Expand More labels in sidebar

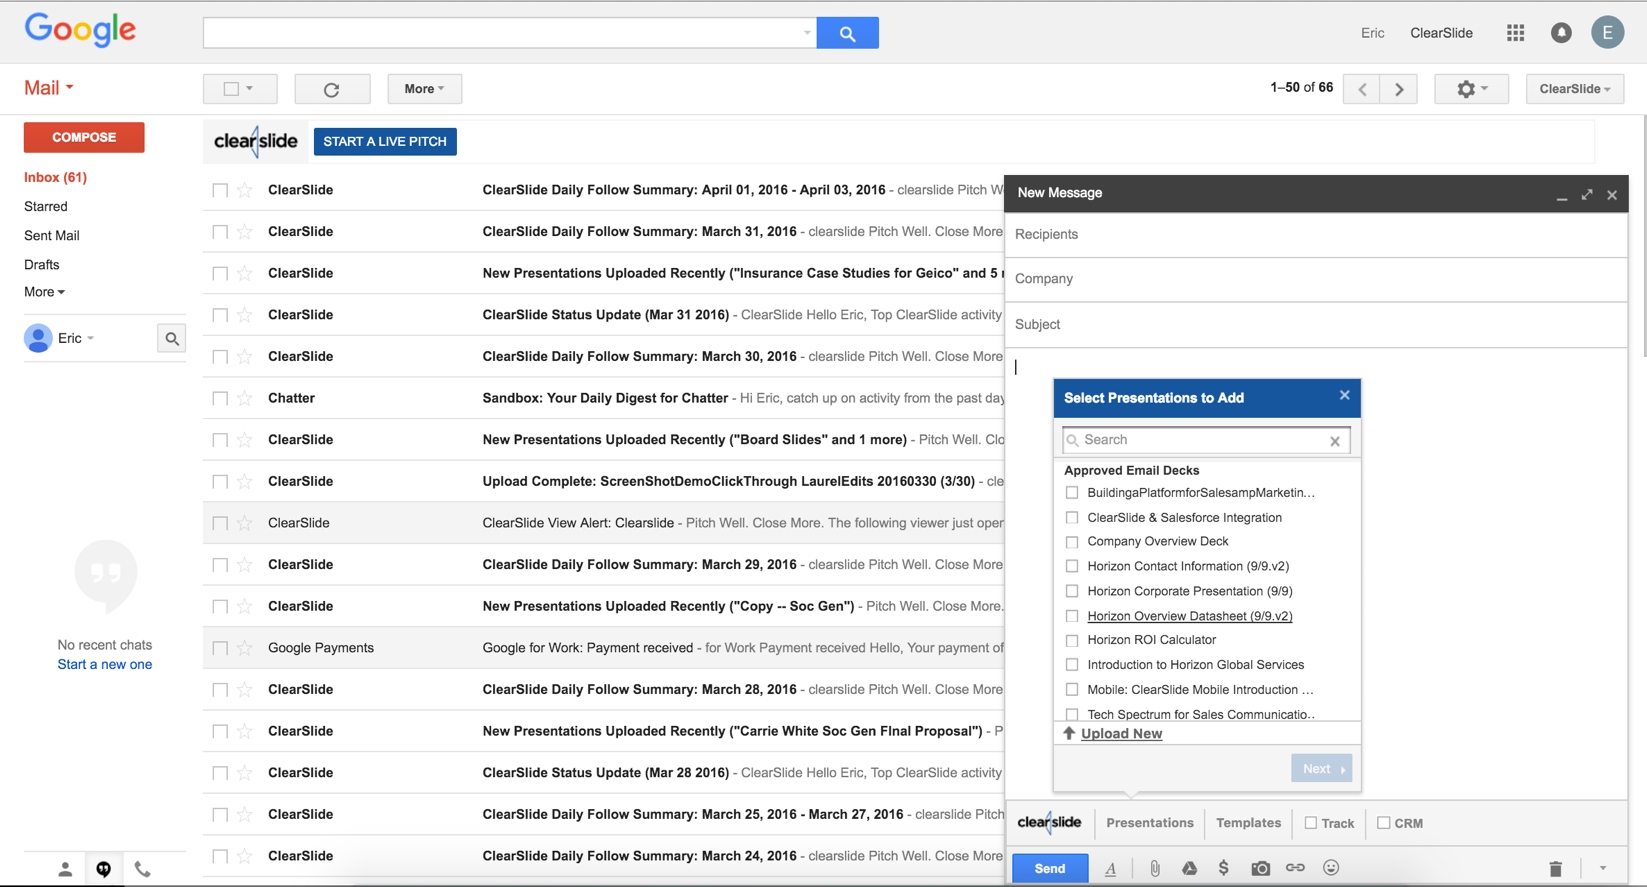[x=44, y=292]
